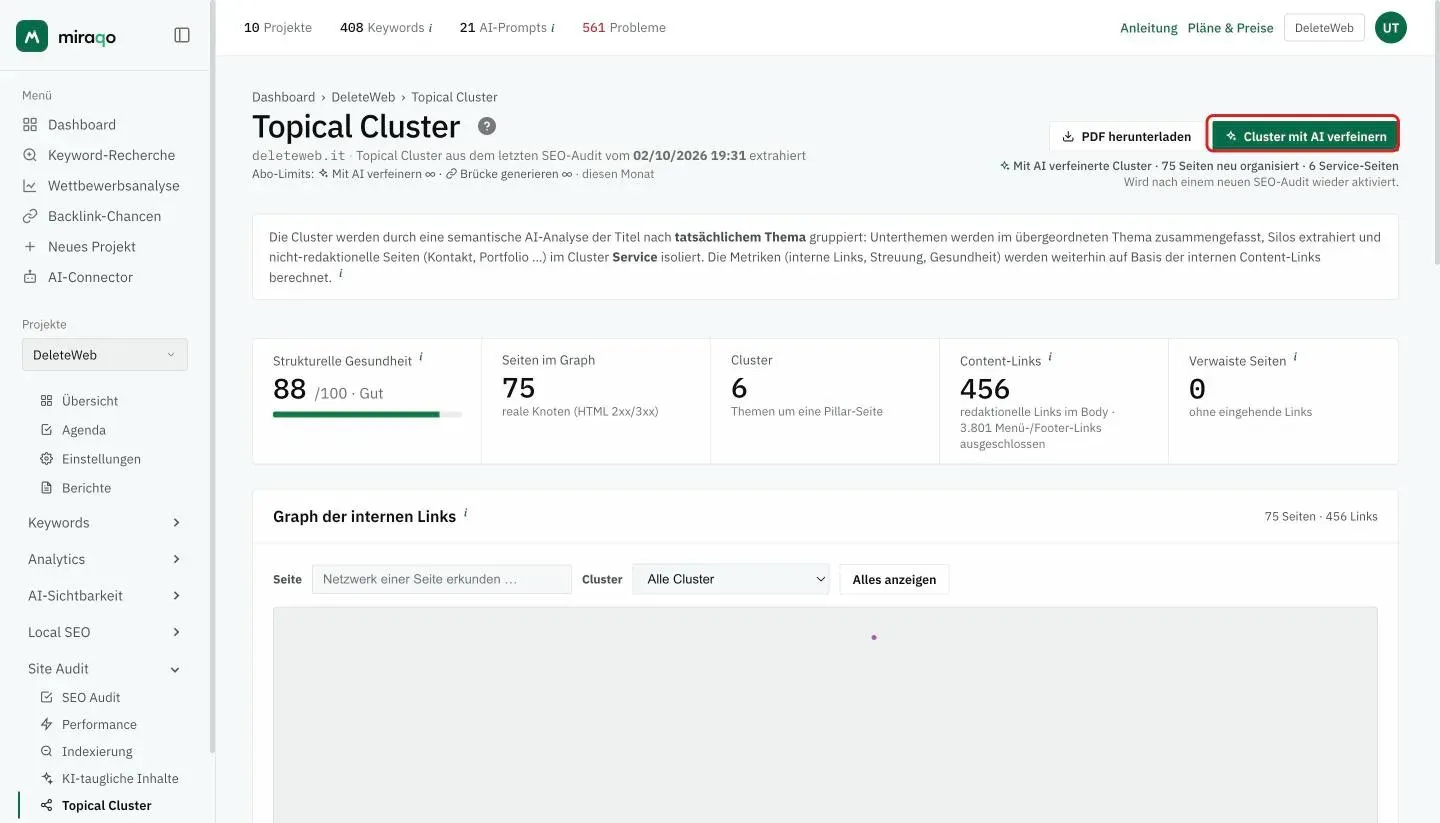Collapse the sidebar with the panel icon

(182, 35)
